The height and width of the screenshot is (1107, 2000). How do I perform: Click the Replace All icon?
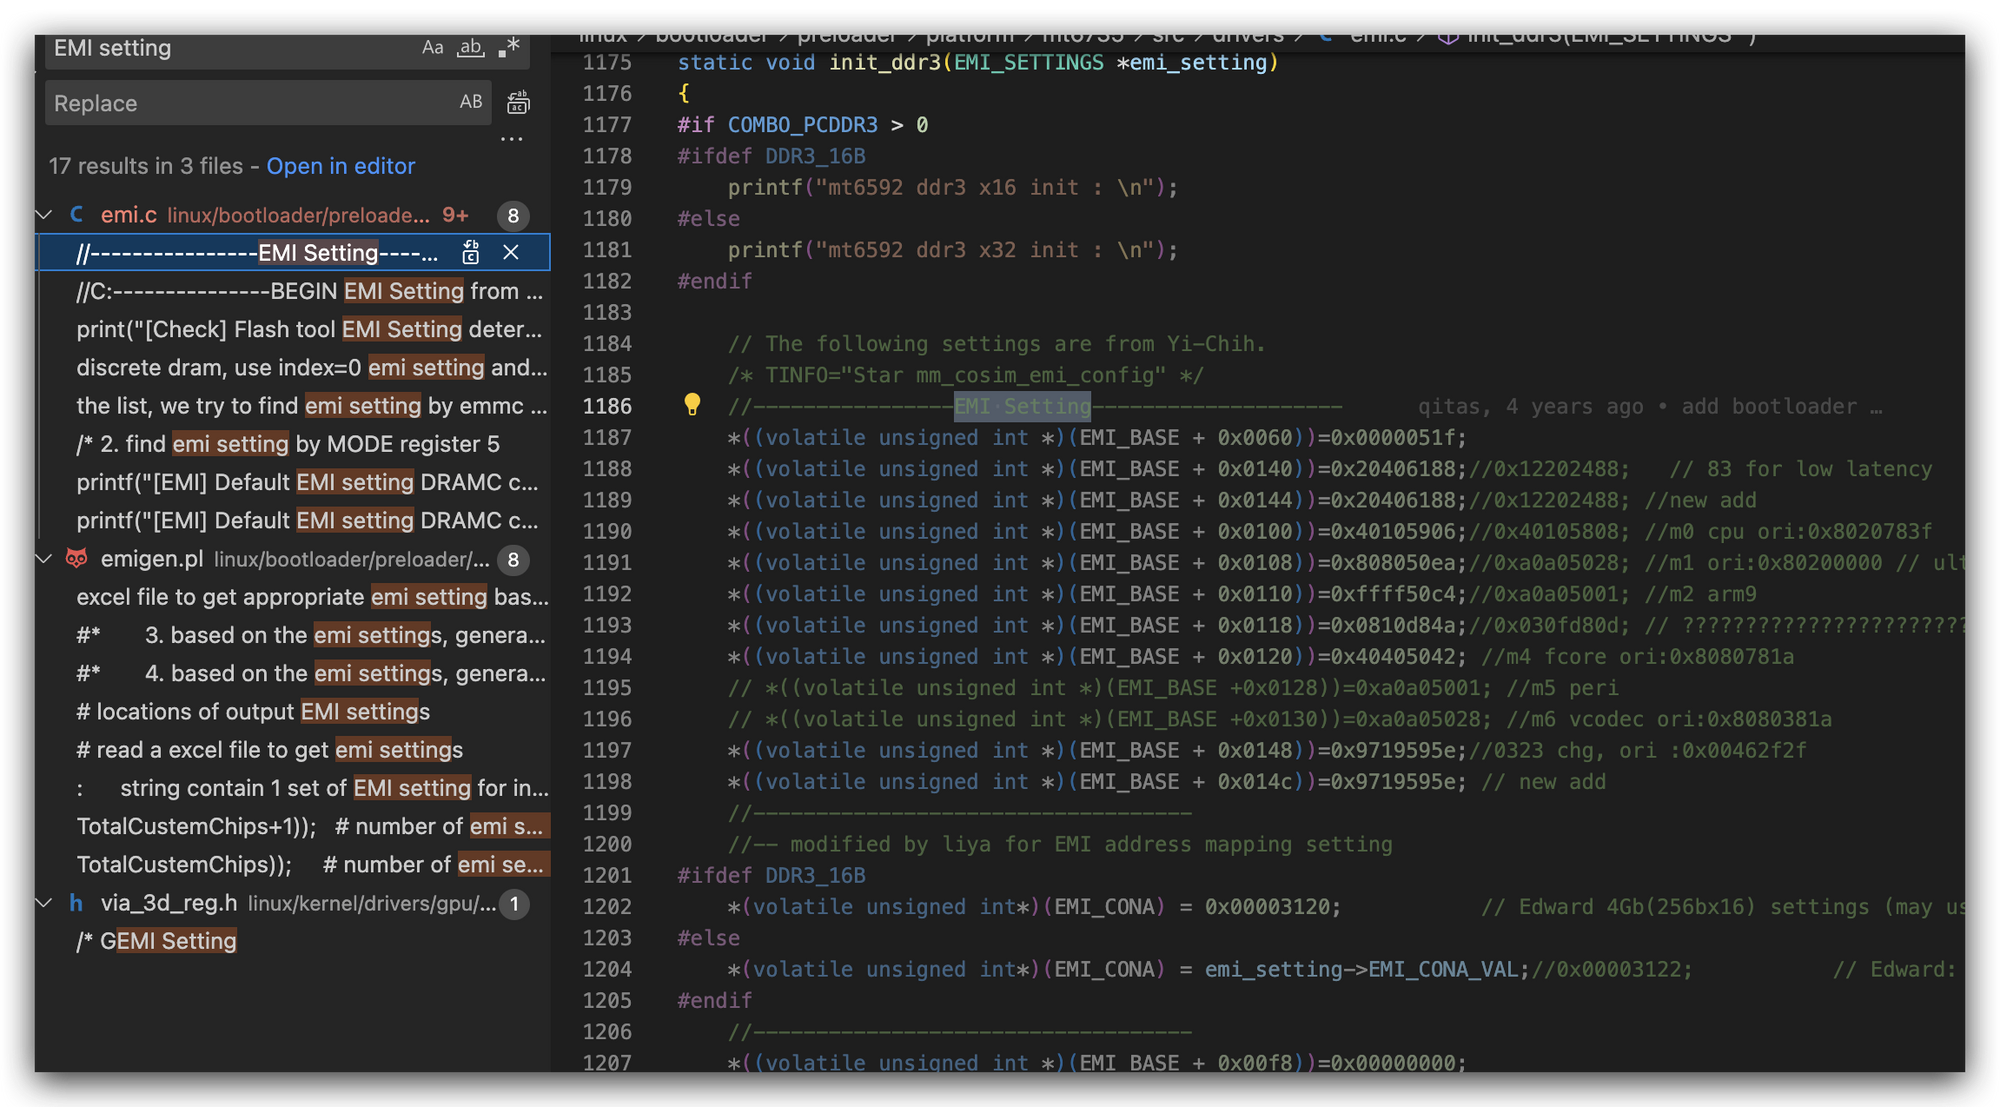point(518,102)
